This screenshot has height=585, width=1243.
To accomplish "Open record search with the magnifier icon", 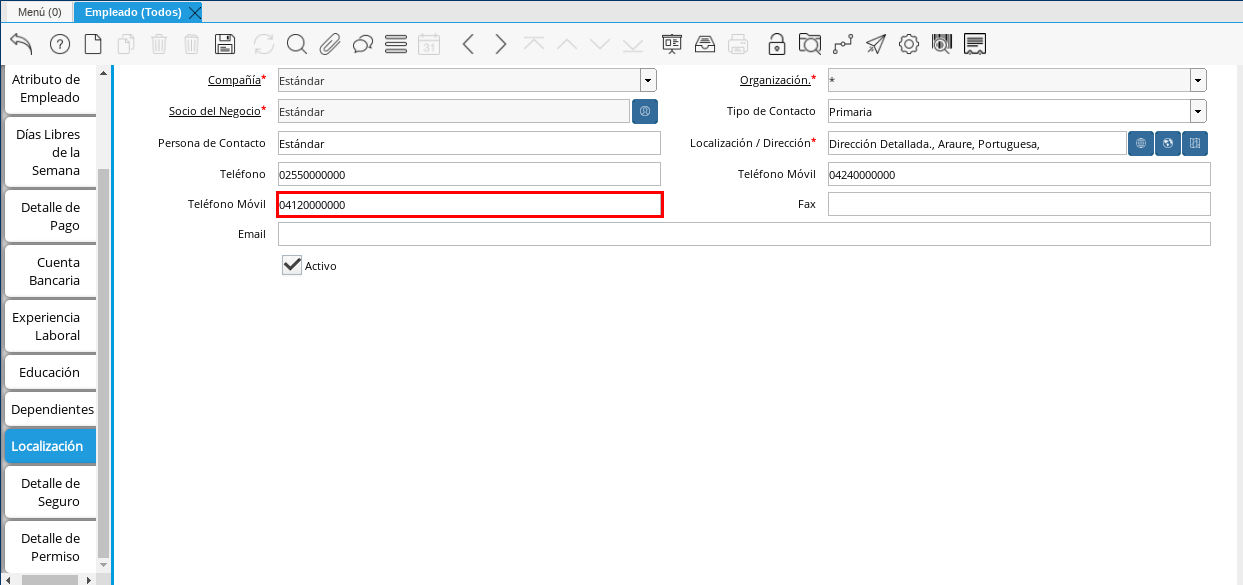I will [297, 44].
